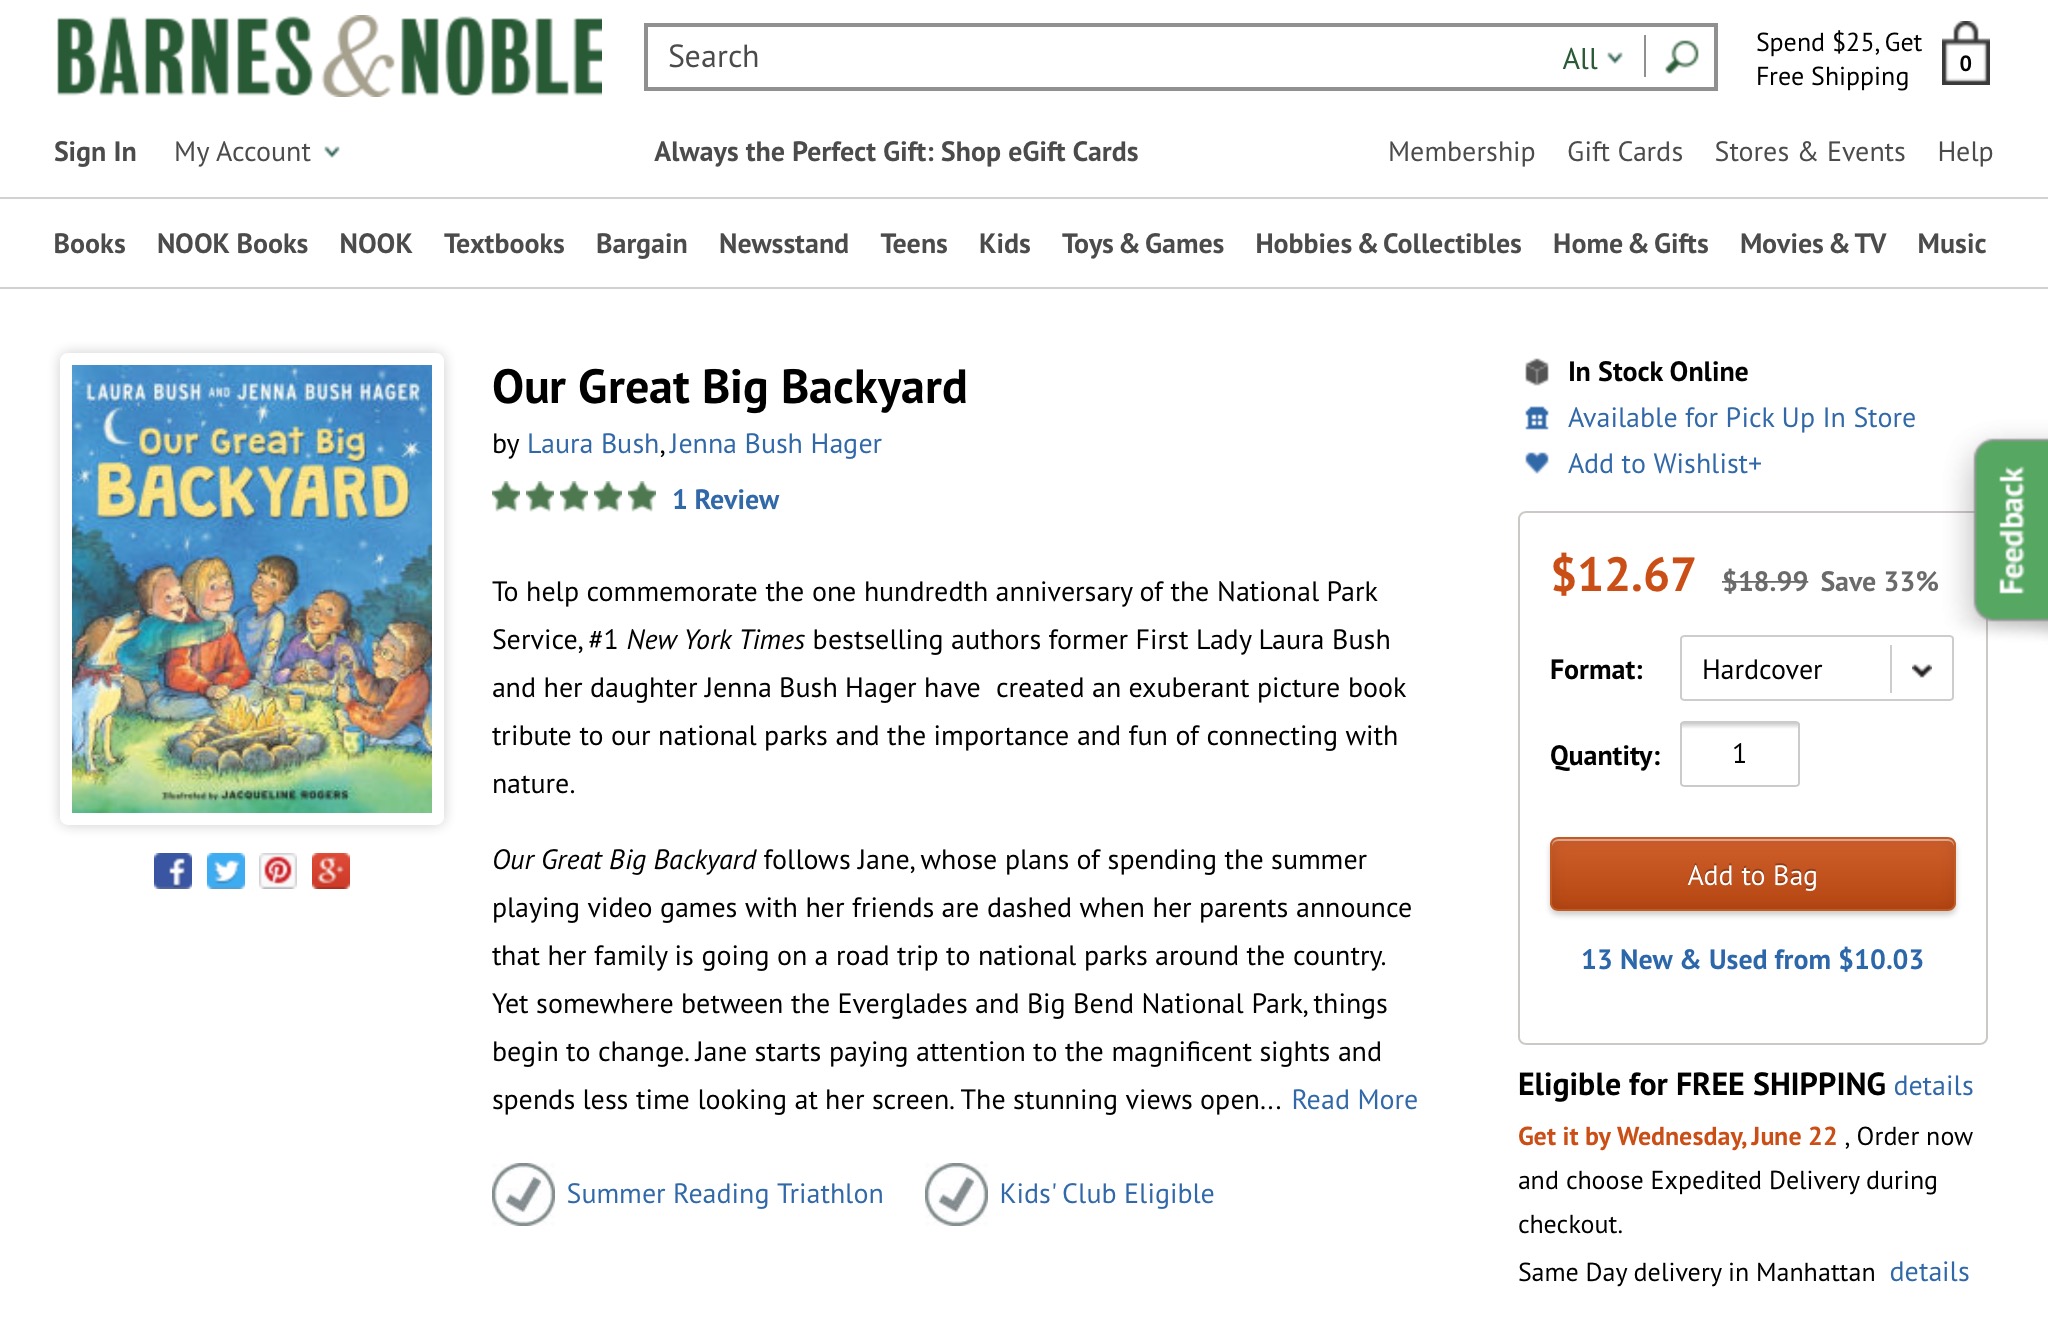Open the 13 New & Used from $10.03 link
The width and height of the screenshot is (2048, 1335).
point(1750,959)
